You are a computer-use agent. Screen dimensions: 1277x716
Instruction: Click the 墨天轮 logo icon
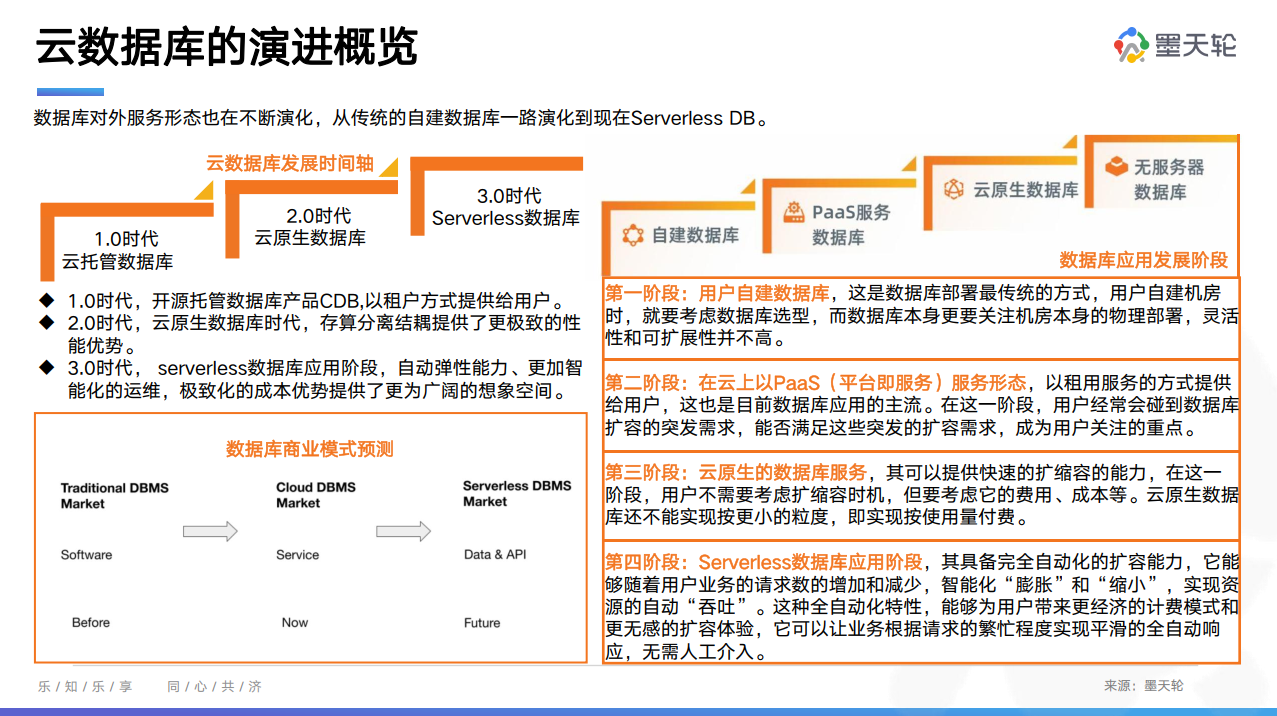tap(1132, 46)
